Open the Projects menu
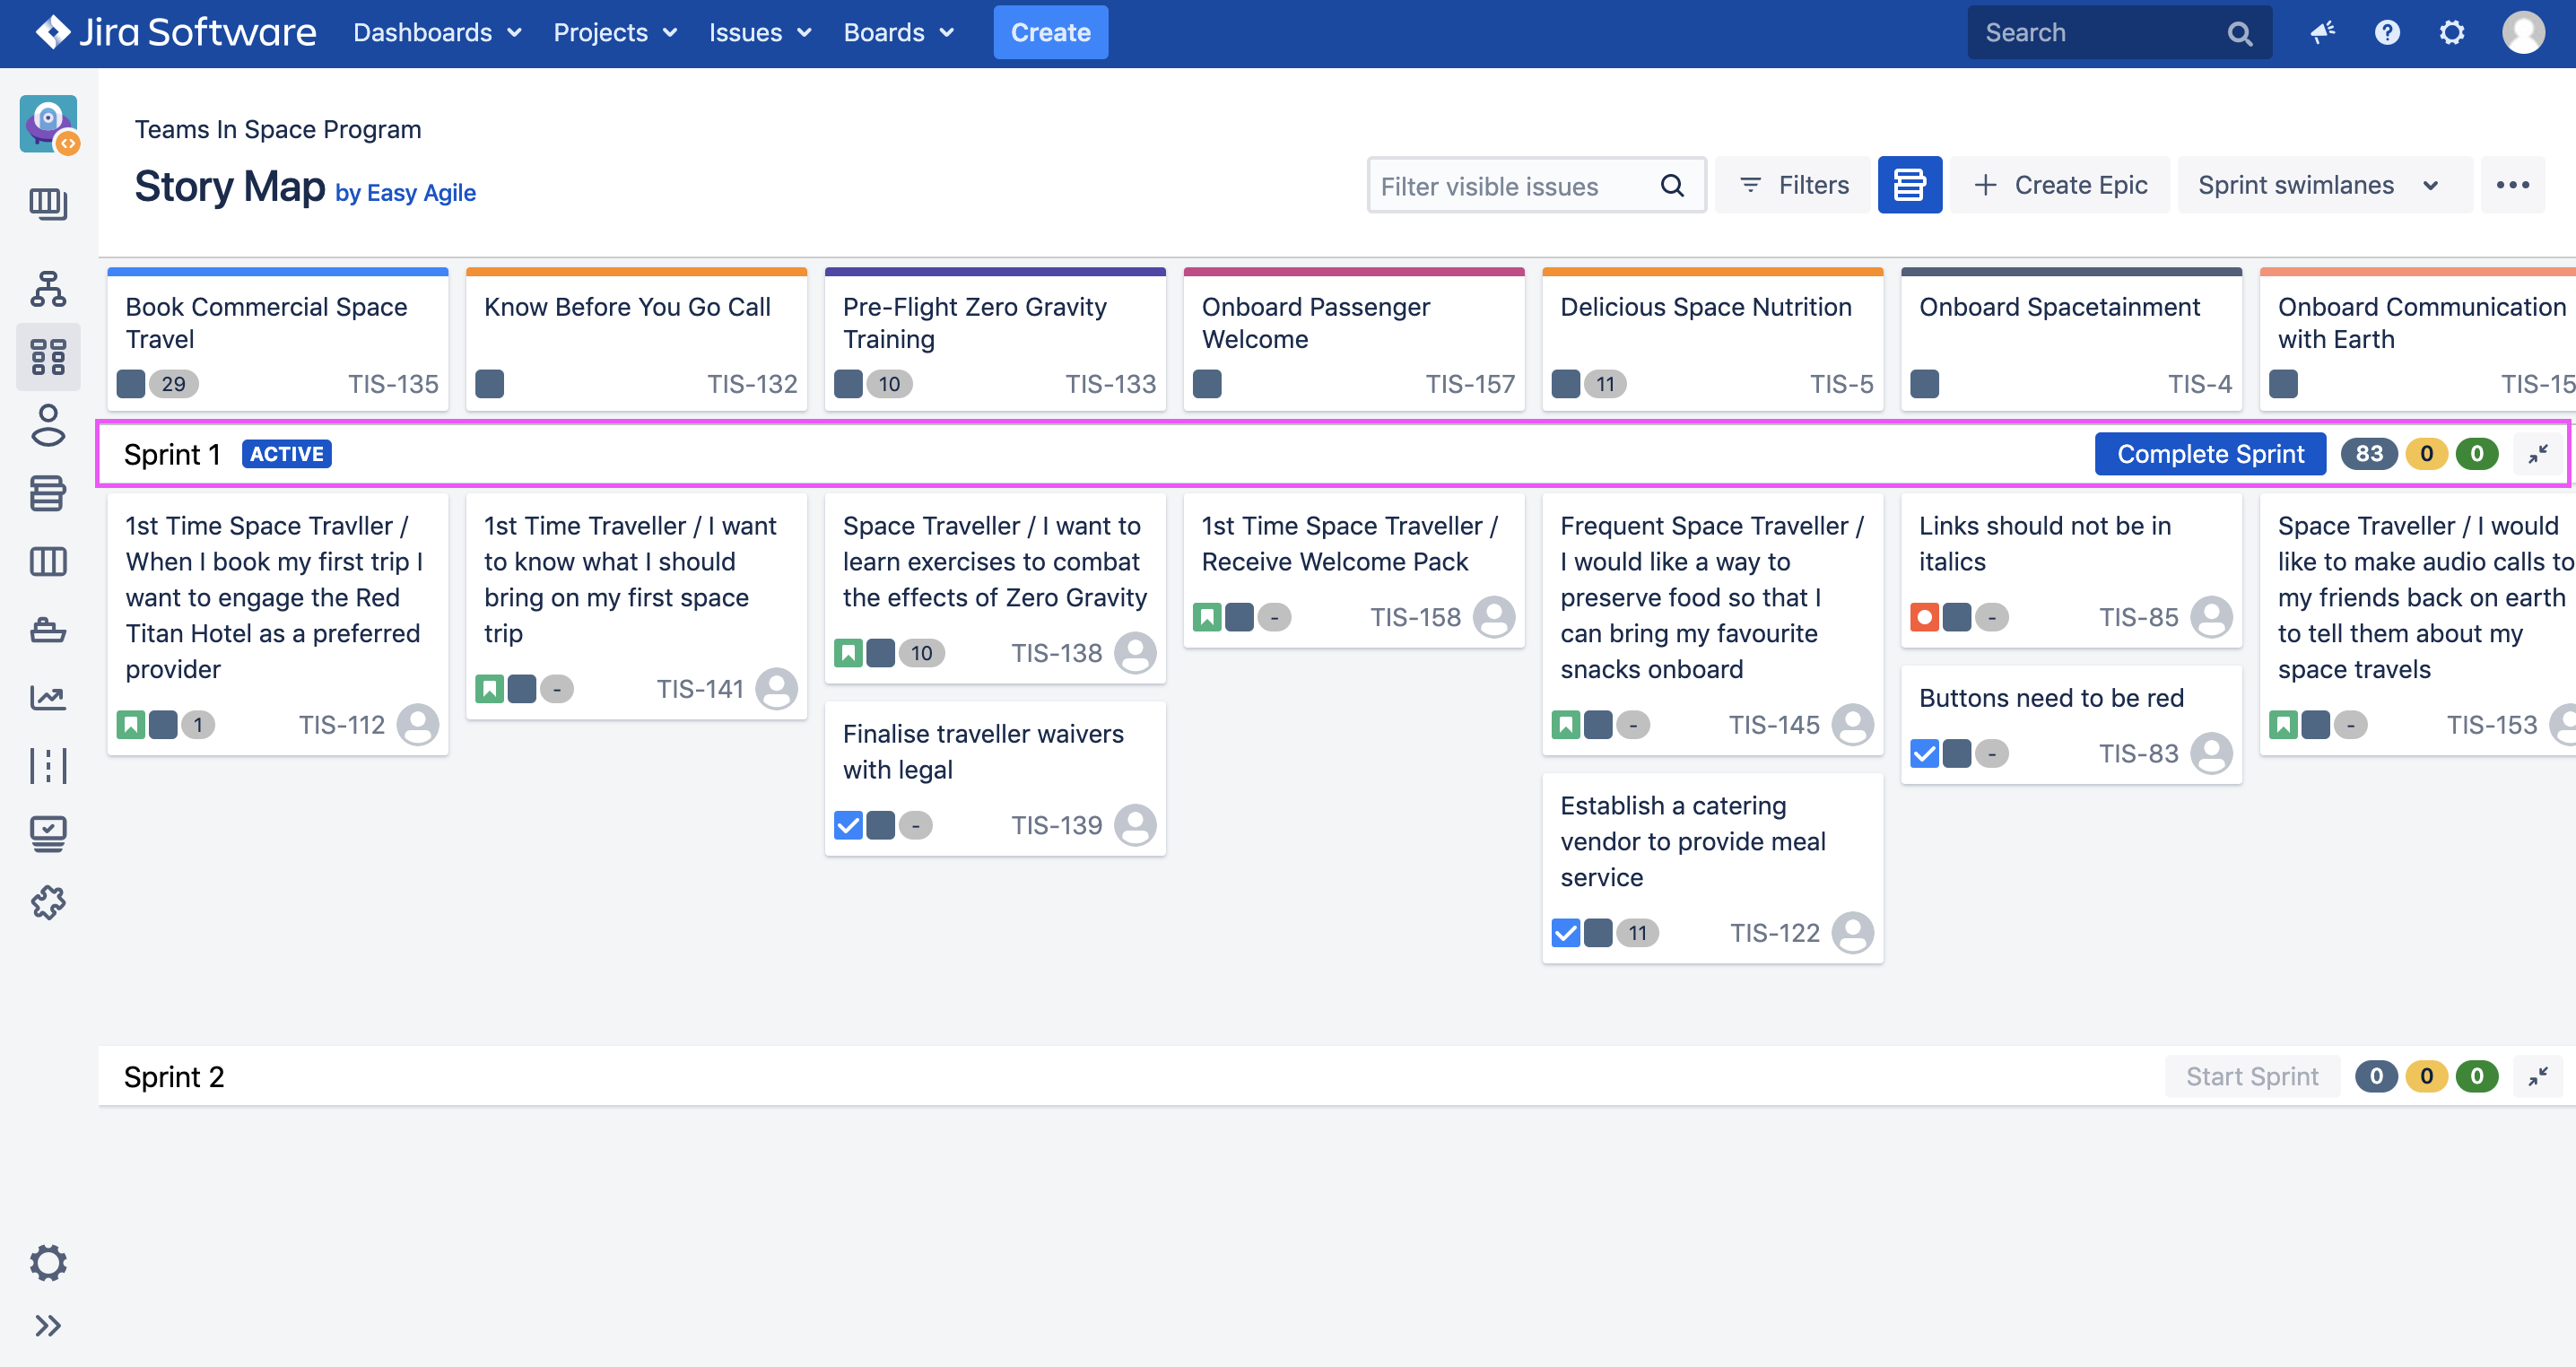Screen dimensions: 2576x1367 (x=614, y=33)
